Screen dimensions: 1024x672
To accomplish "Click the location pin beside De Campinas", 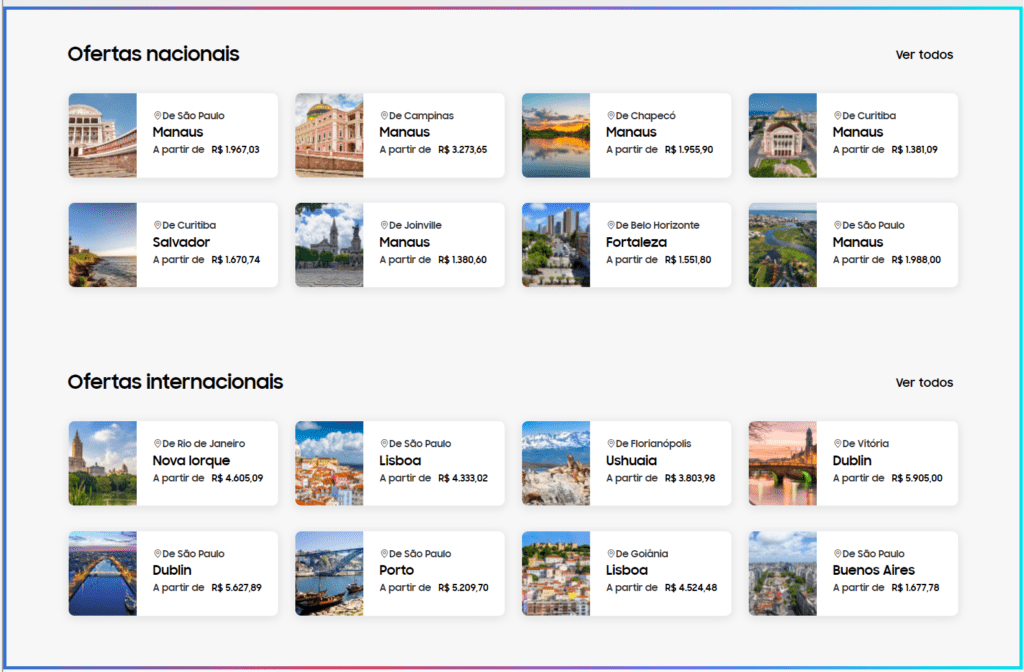I will 384,116.
